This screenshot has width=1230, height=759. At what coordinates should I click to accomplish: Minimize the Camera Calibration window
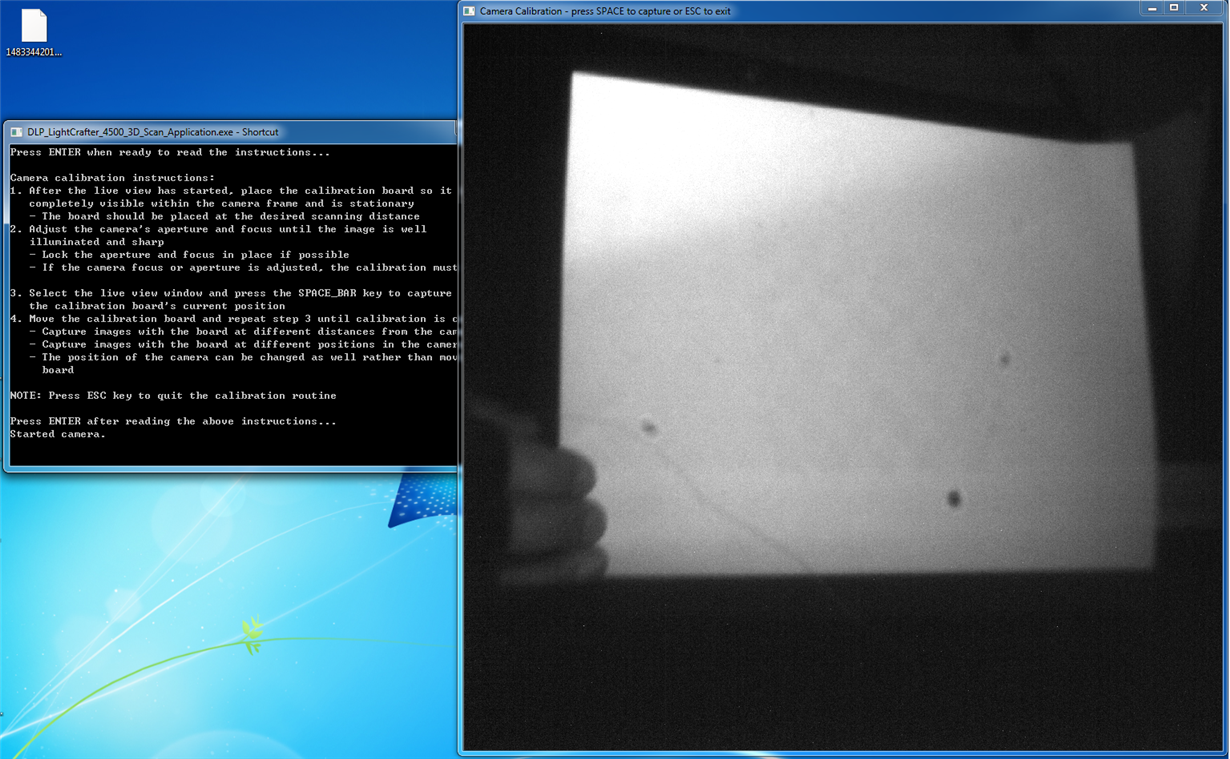point(1152,9)
